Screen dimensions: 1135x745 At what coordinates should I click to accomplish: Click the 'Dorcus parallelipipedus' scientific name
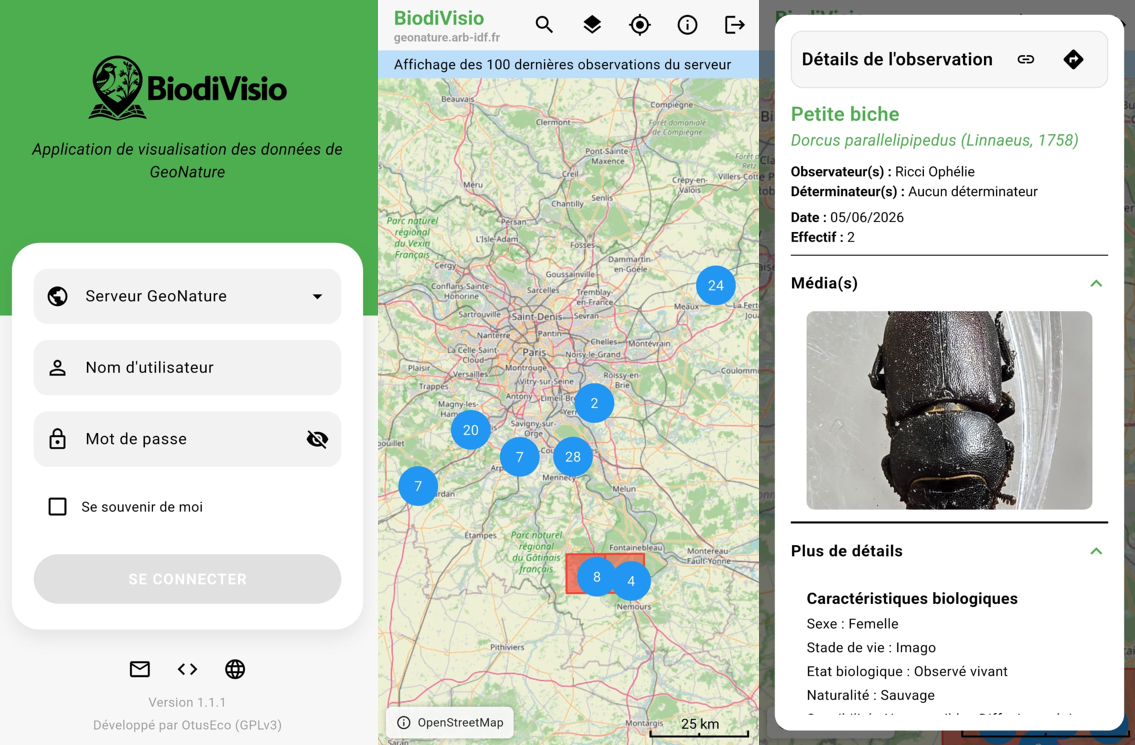[934, 140]
